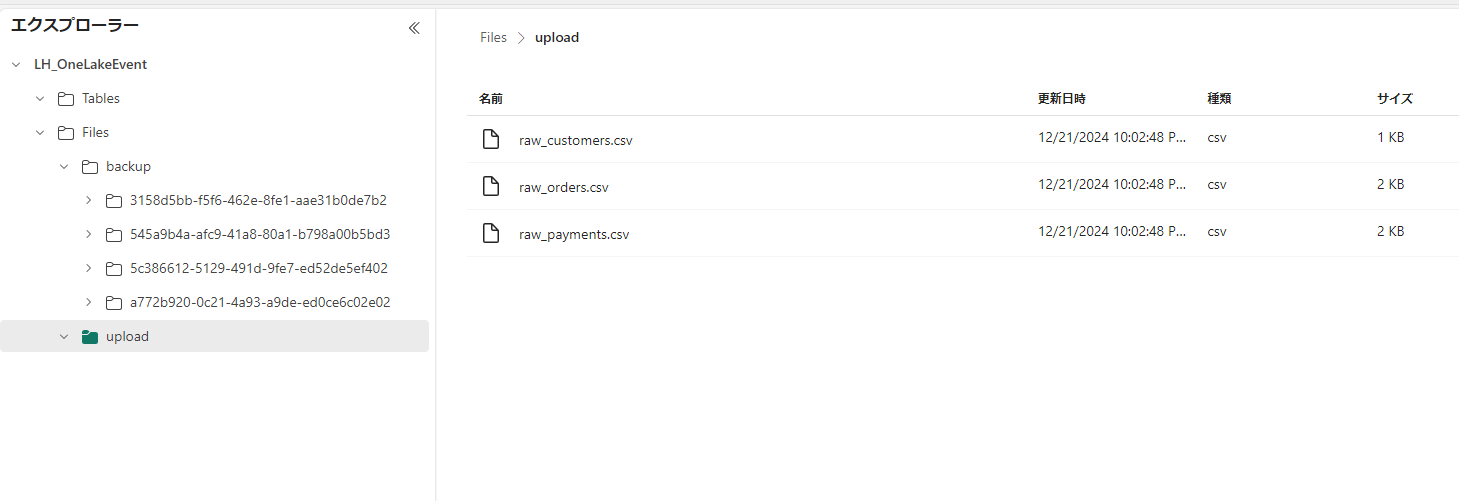
Task: Collapse the explorer pane with double chevron
Action: (x=414, y=28)
